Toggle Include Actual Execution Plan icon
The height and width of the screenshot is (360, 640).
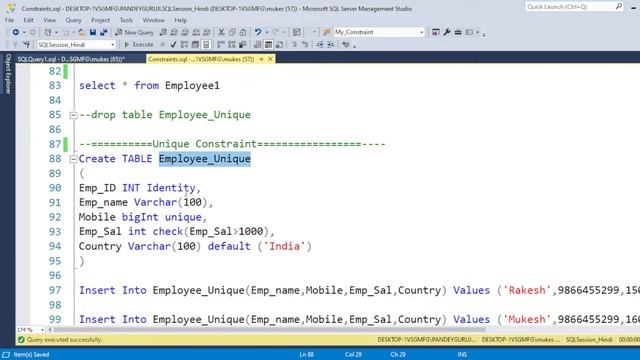[221, 44]
